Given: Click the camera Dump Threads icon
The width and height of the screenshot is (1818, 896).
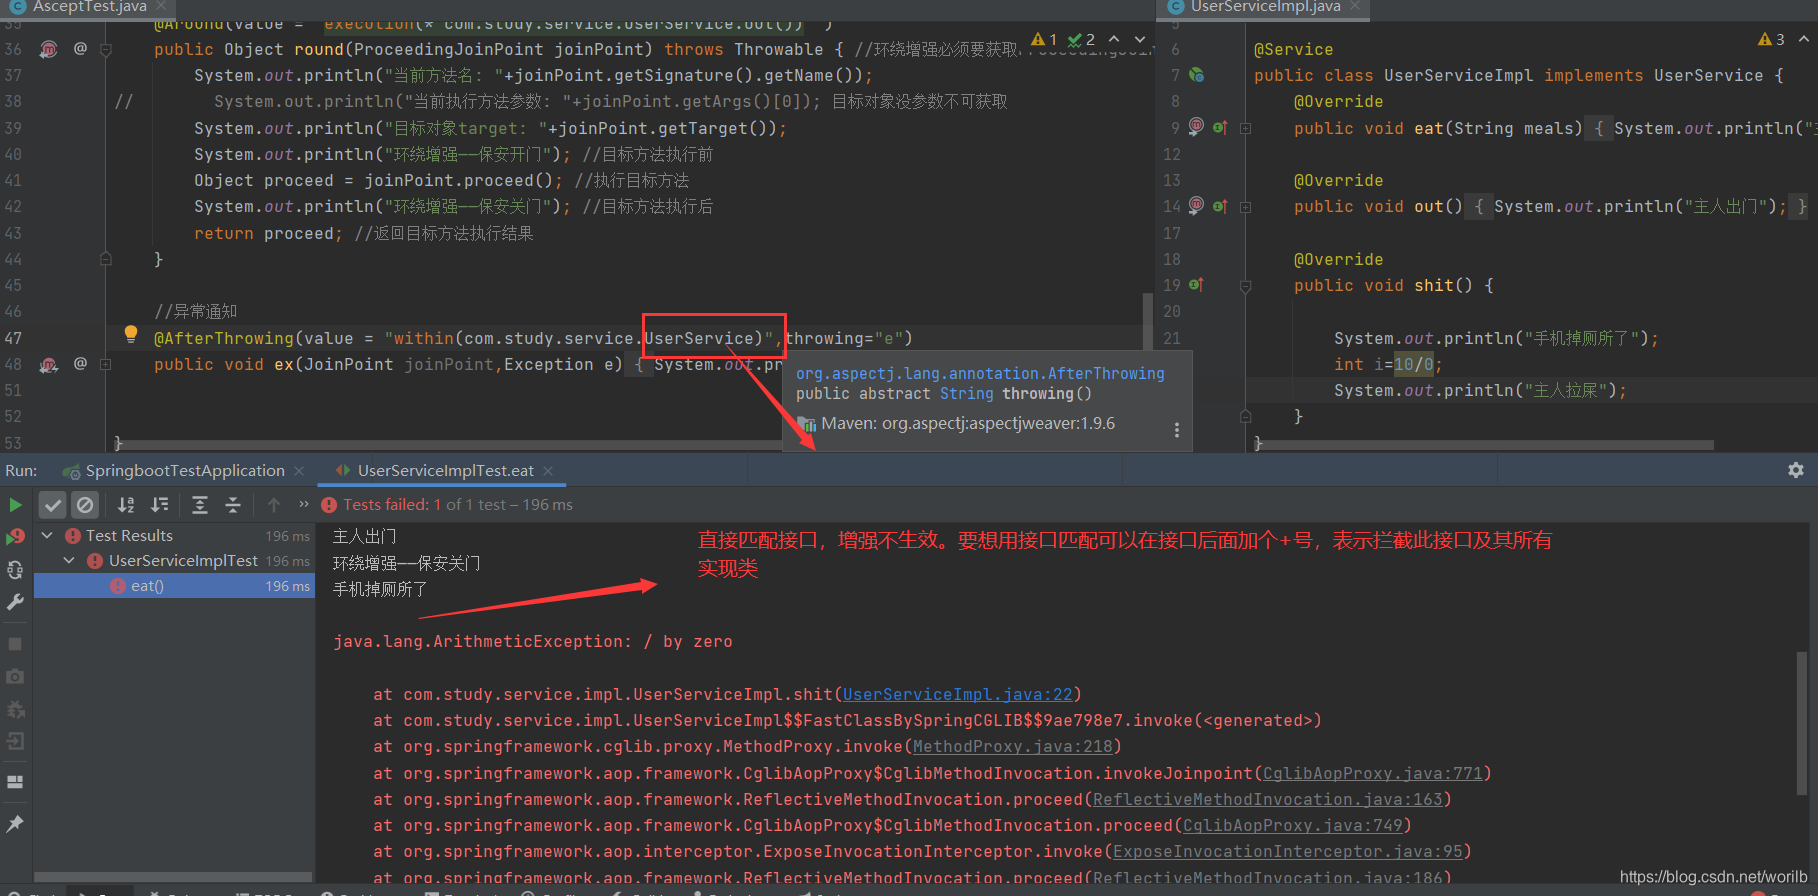Looking at the screenshot, I should coord(15,676).
